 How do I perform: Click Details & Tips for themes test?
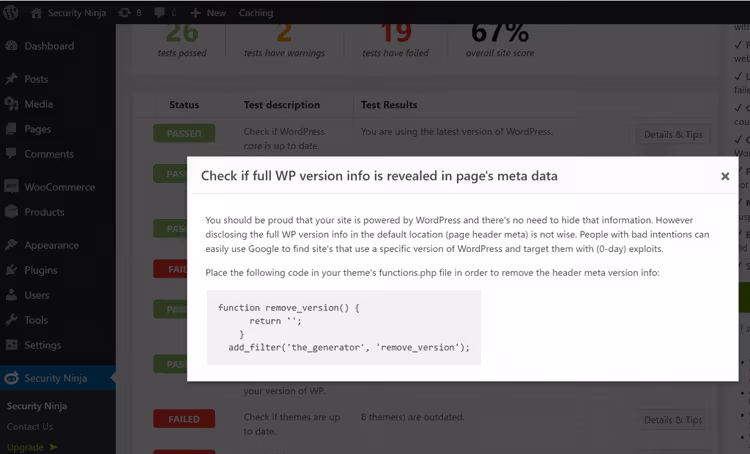[x=673, y=420]
